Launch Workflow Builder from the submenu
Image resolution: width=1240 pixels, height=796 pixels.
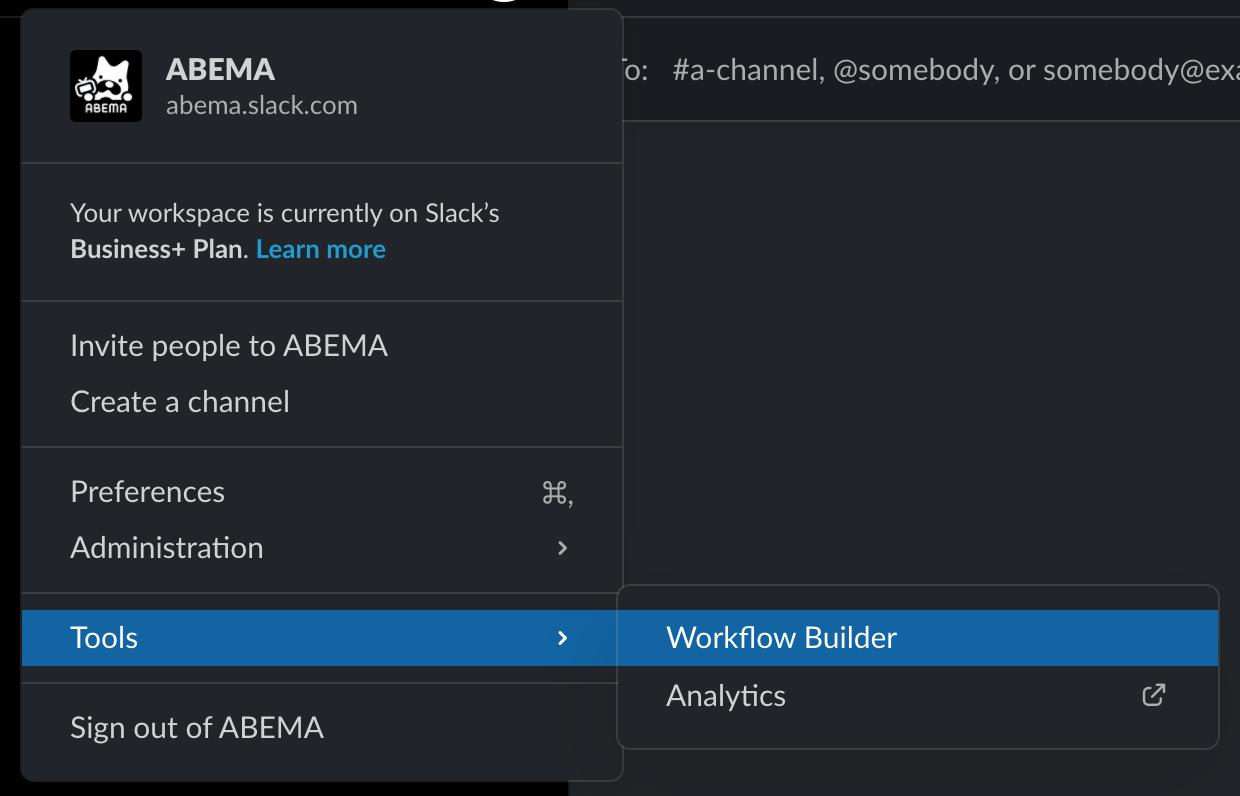tap(918, 638)
